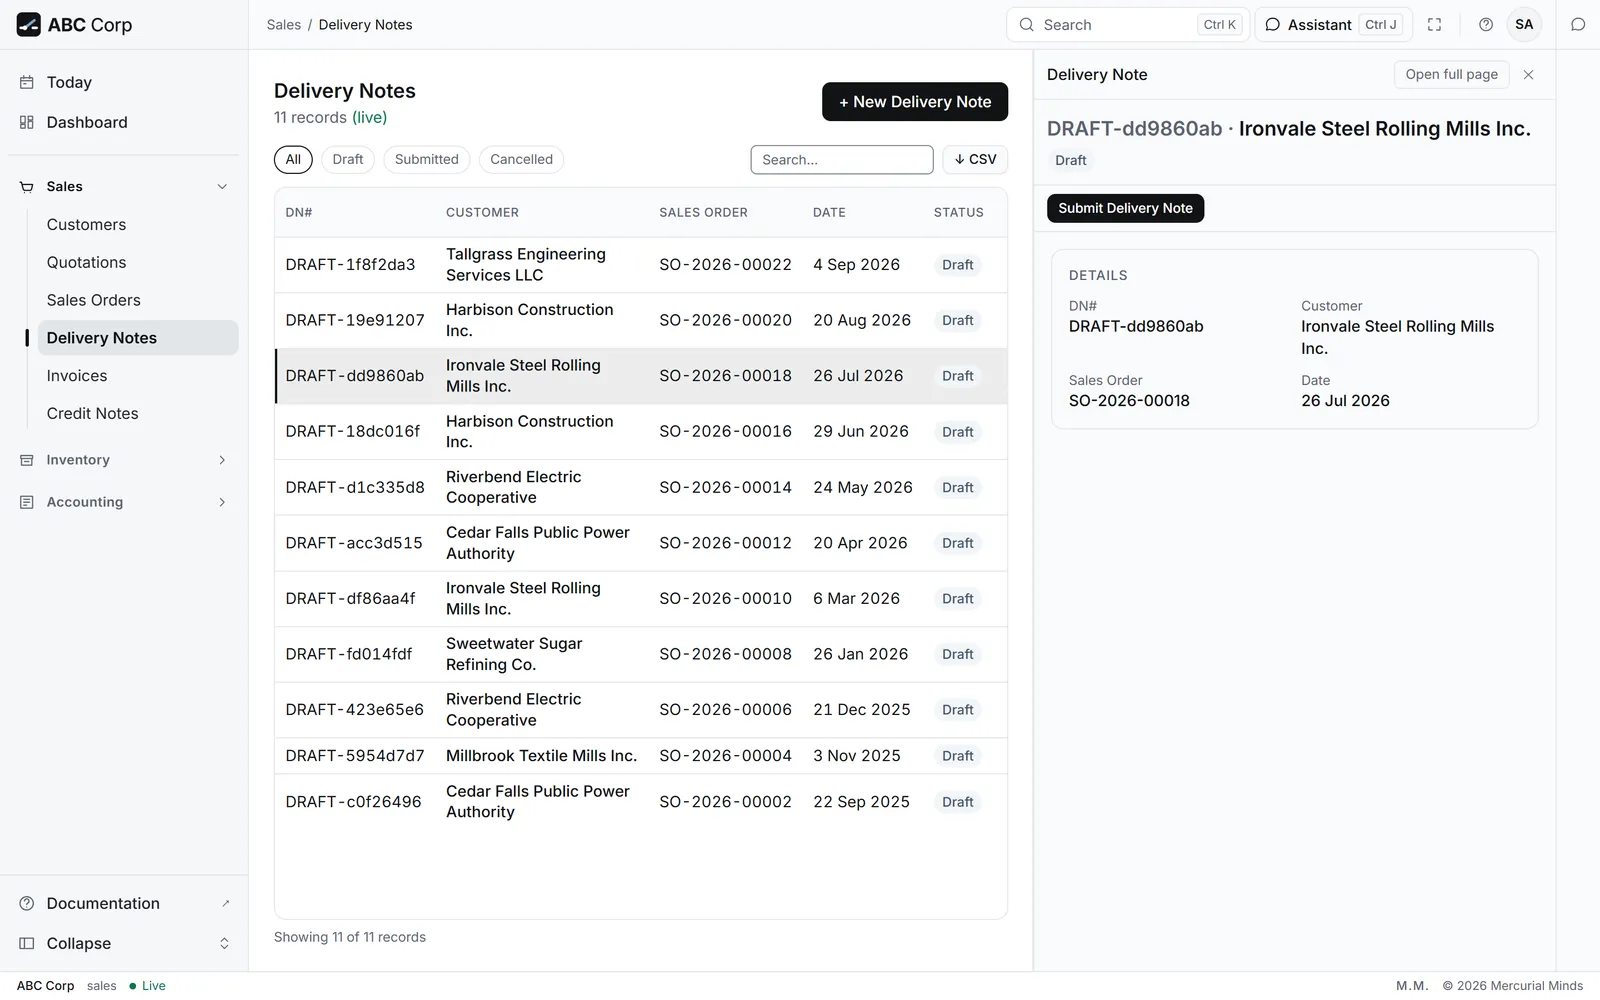Open Invoices in the sidebar
The width and height of the screenshot is (1600, 1000).
click(x=138, y=376)
